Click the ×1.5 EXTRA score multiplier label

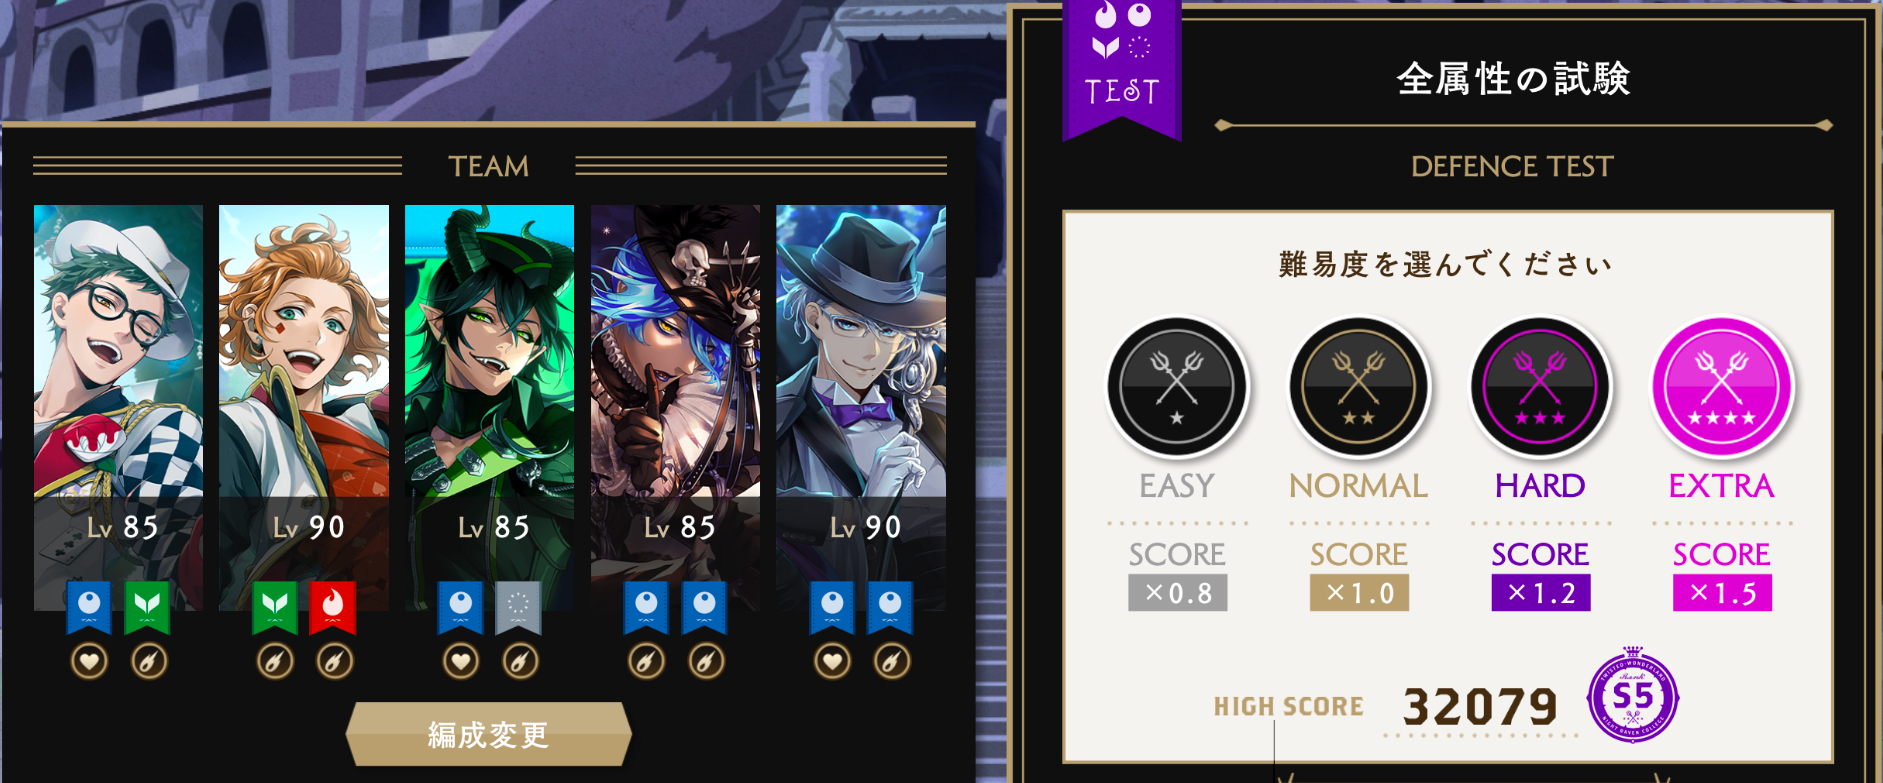click(x=1722, y=593)
